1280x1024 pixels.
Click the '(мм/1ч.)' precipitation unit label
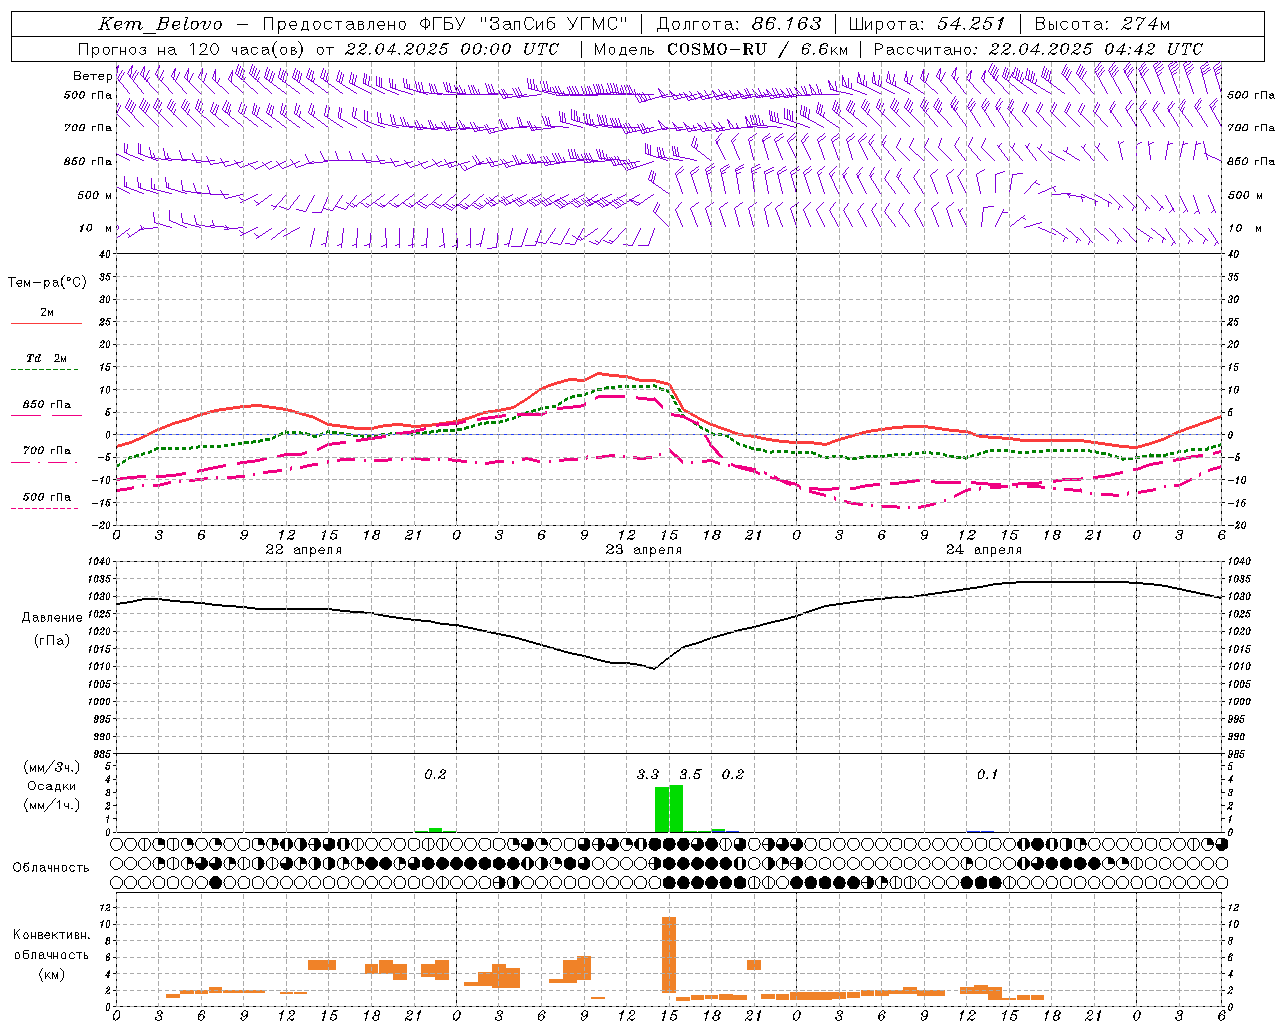[x=51, y=805]
